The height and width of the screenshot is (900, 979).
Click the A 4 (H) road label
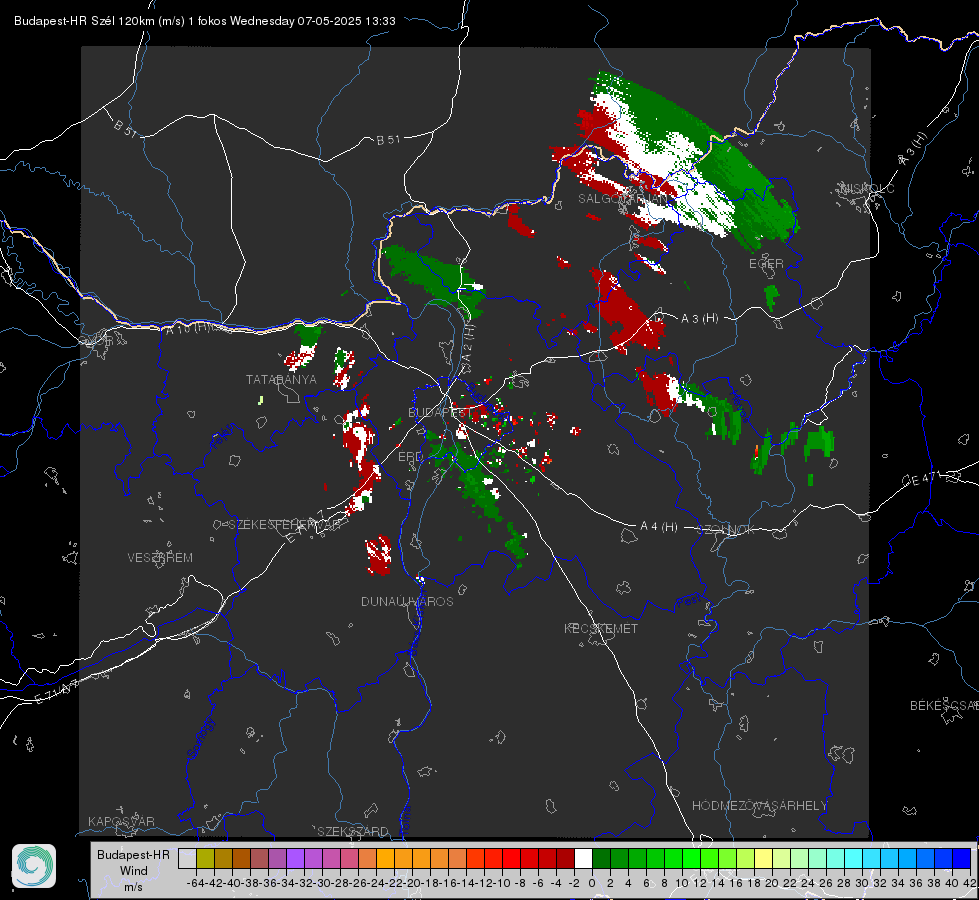[x=659, y=527]
